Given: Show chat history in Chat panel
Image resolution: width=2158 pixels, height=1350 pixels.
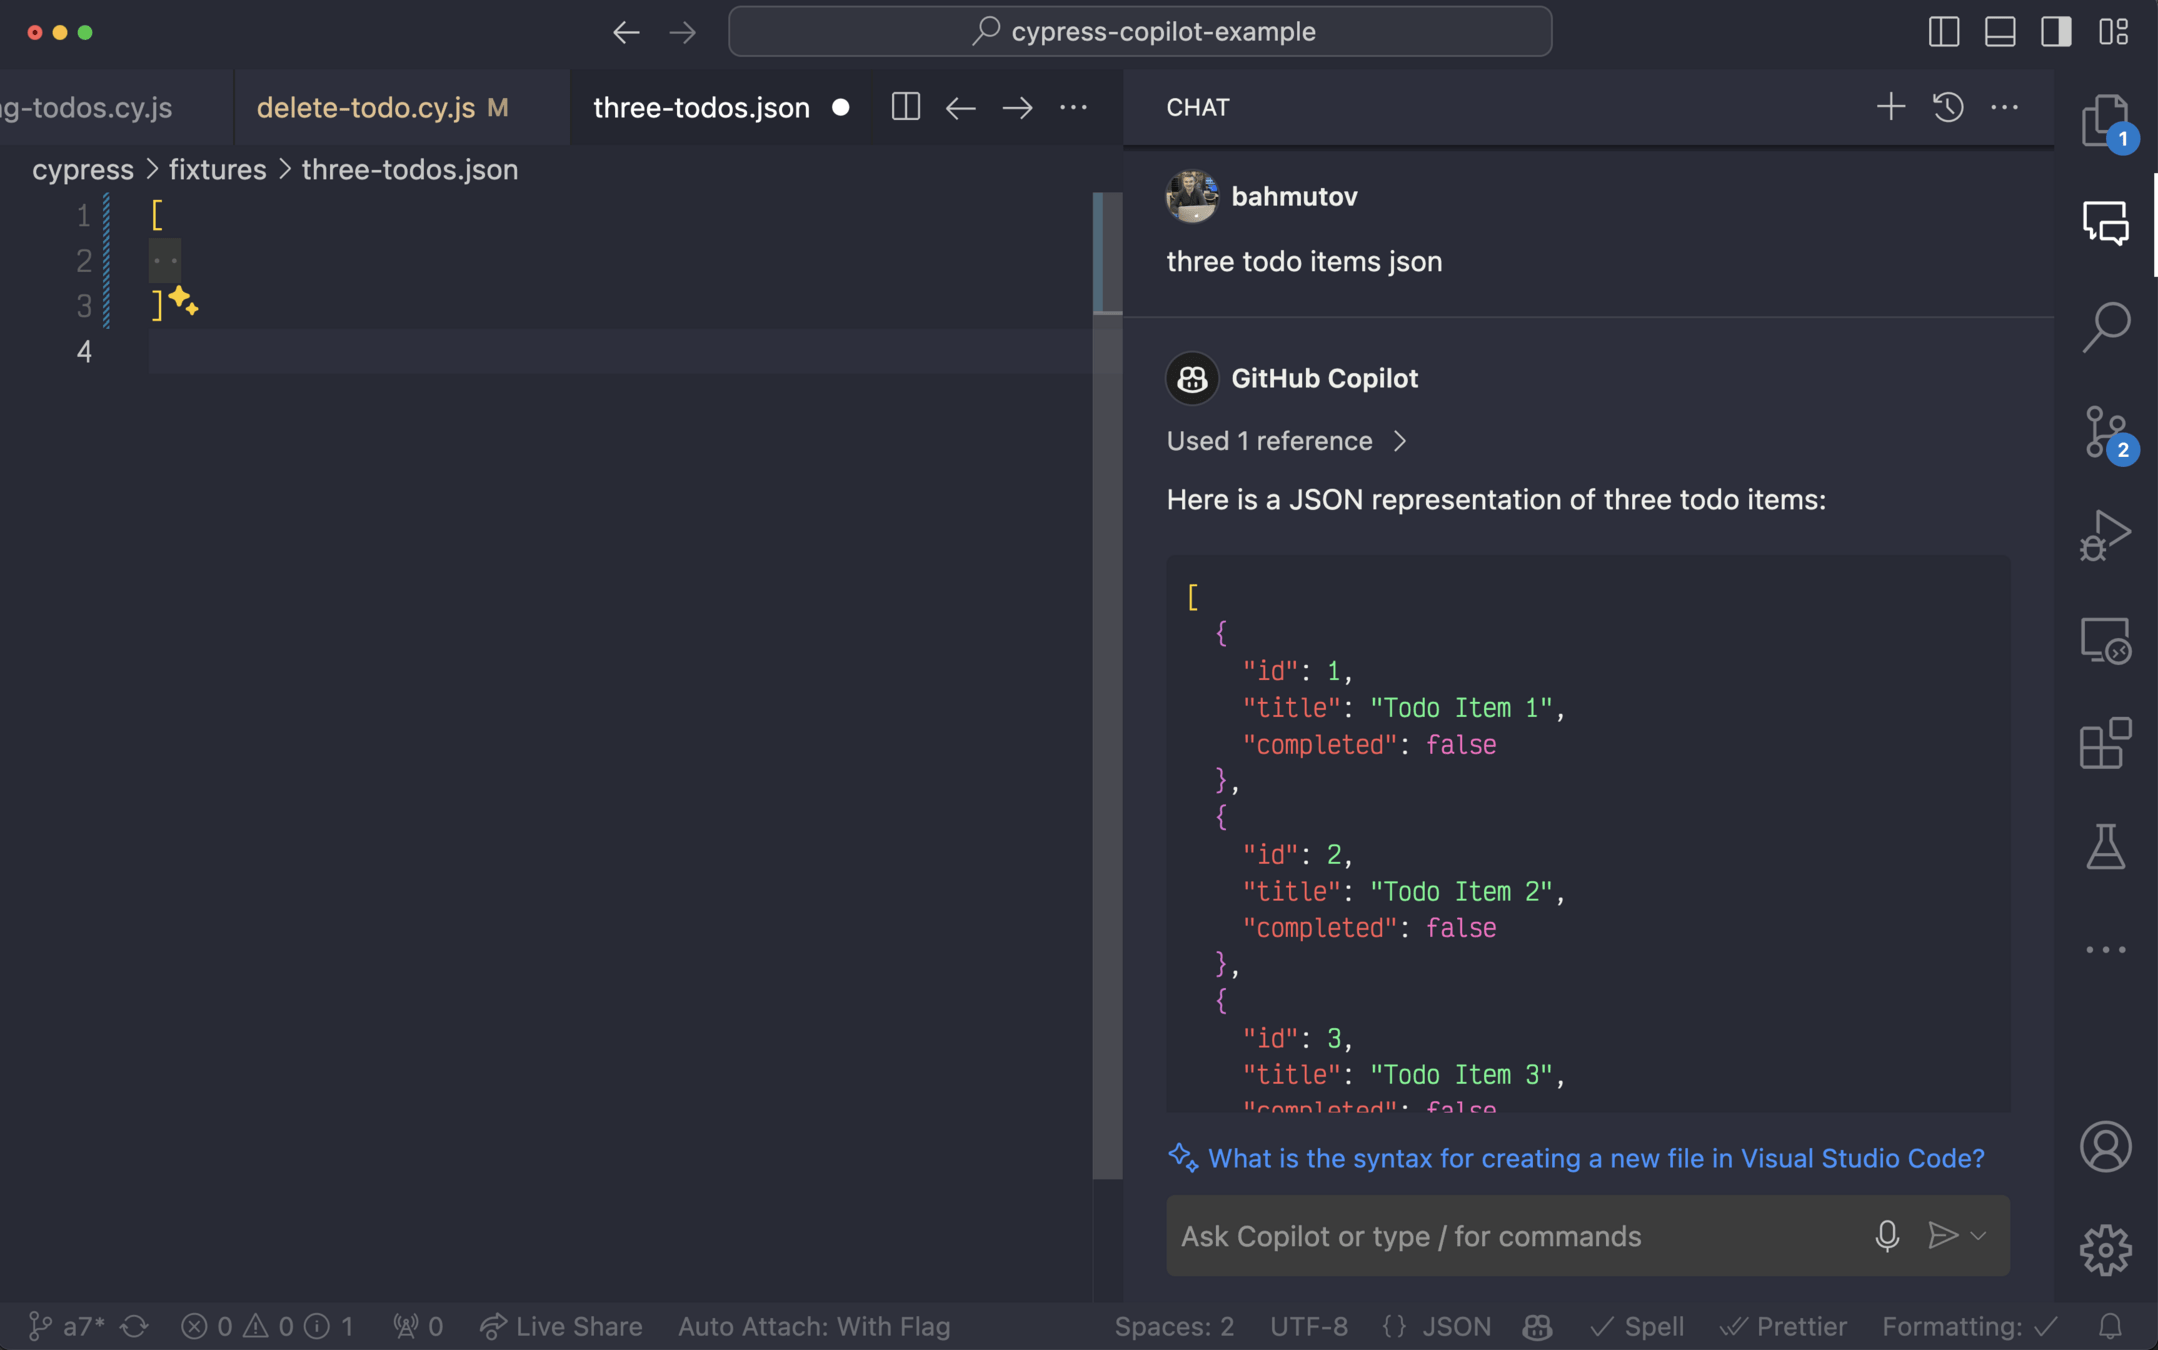Looking at the screenshot, I should click(1947, 107).
